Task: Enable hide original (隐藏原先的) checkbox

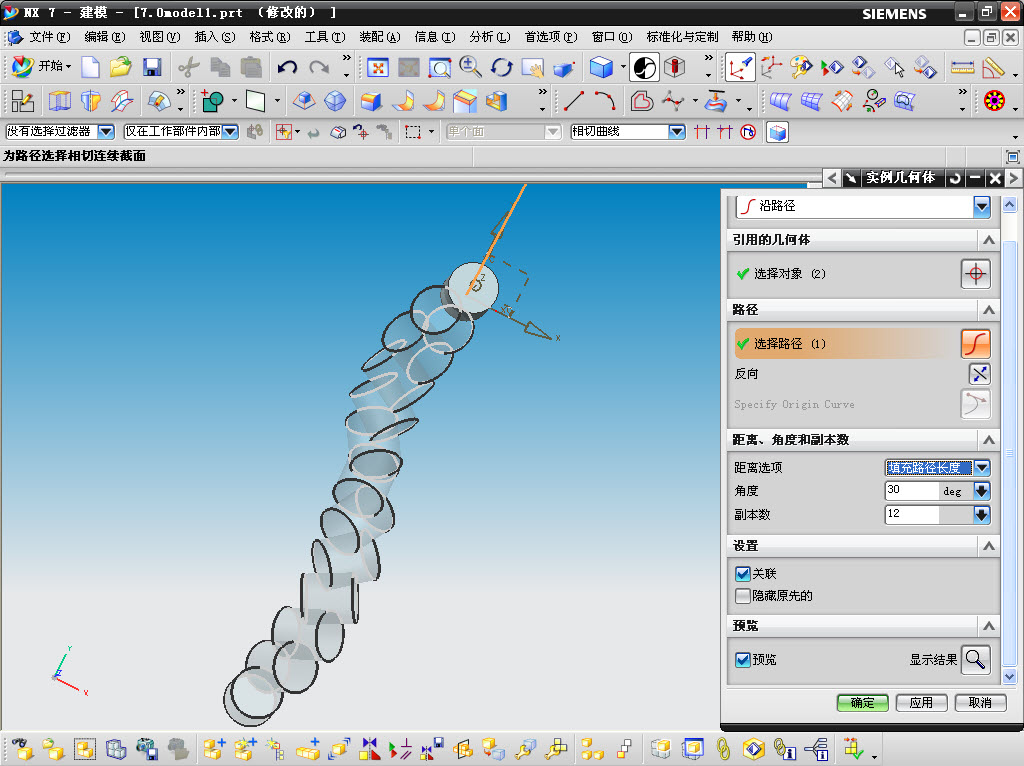Action: pyautogui.click(x=743, y=596)
